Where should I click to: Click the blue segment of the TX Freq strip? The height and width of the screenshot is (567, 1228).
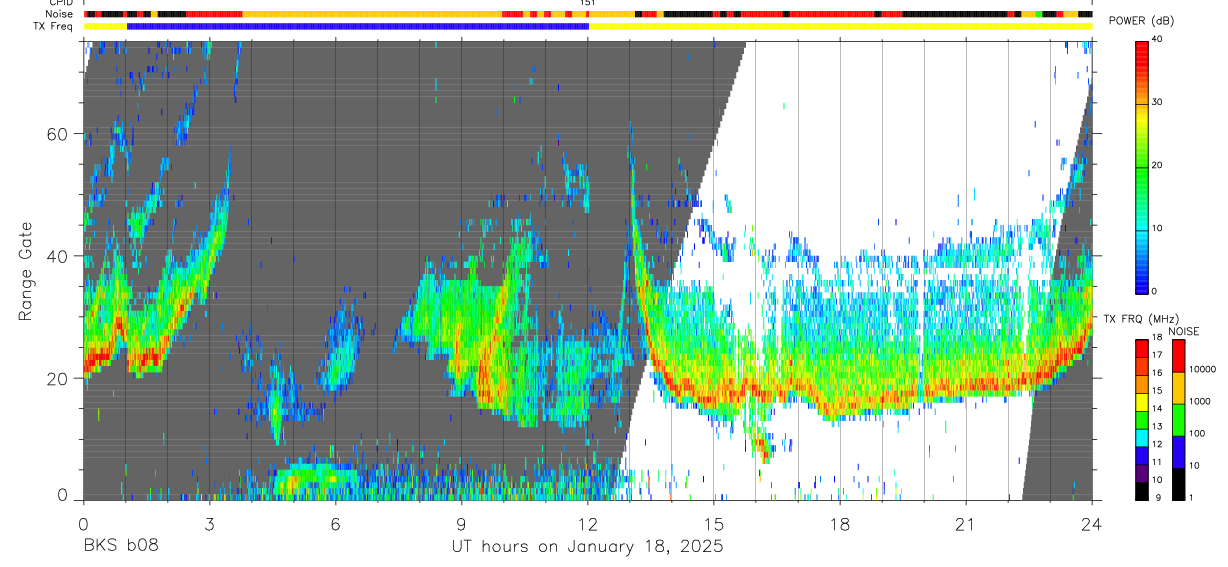[358, 26]
